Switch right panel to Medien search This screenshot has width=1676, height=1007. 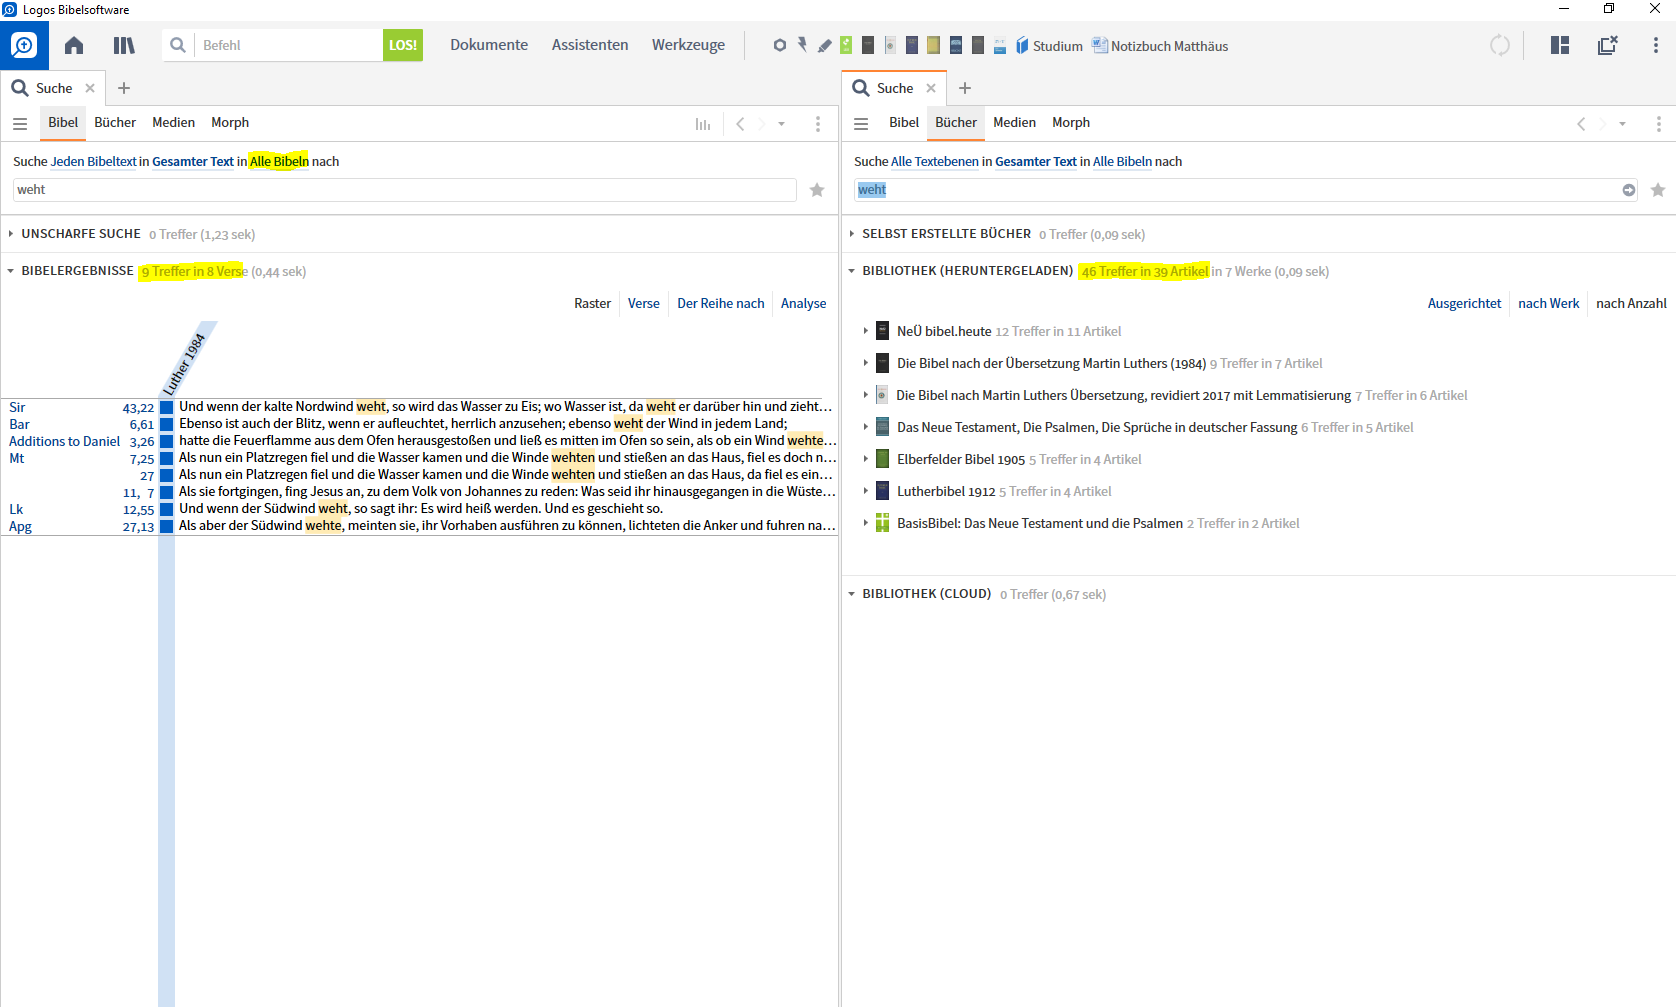1014,123
